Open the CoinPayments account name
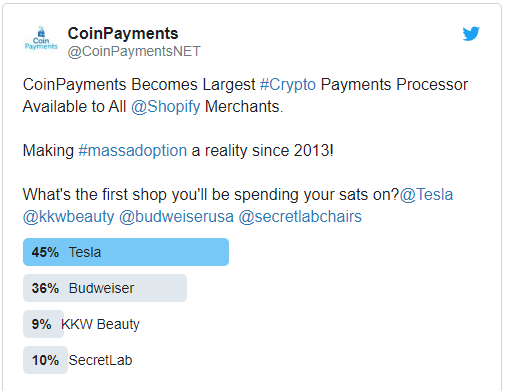The image size is (505, 391). 123,33
